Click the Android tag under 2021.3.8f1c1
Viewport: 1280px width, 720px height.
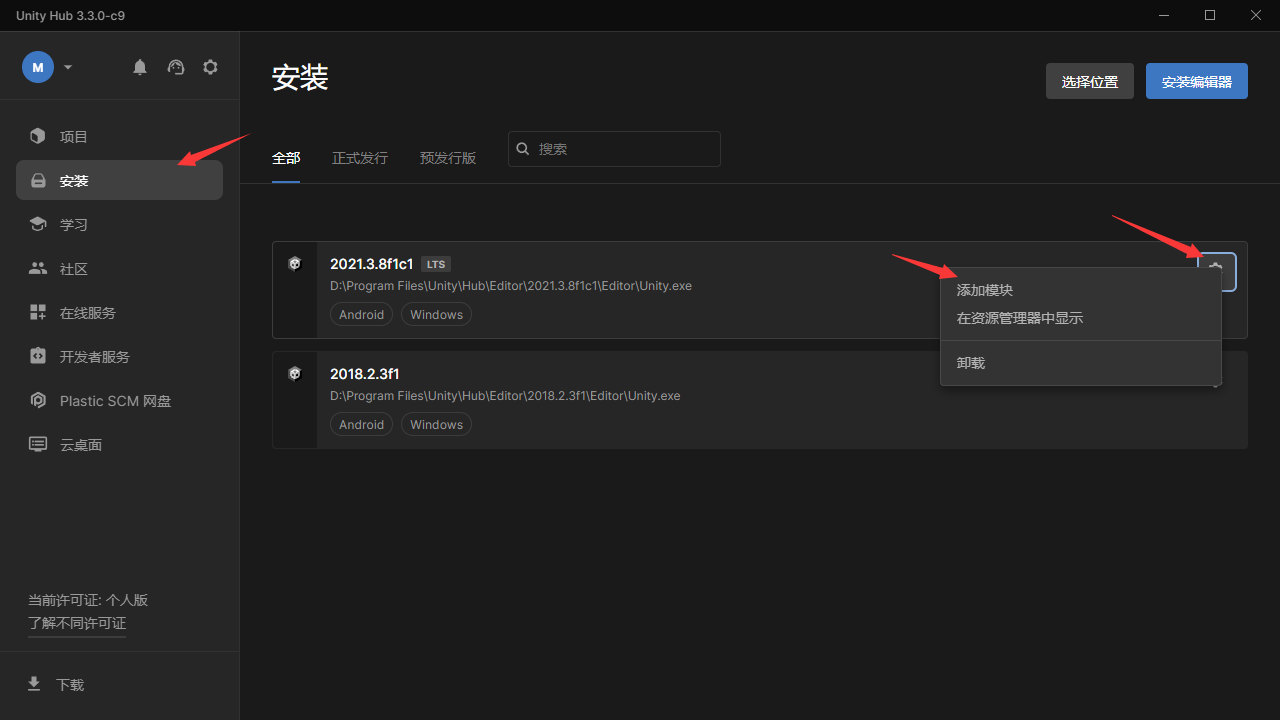pyautogui.click(x=361, y=314)
